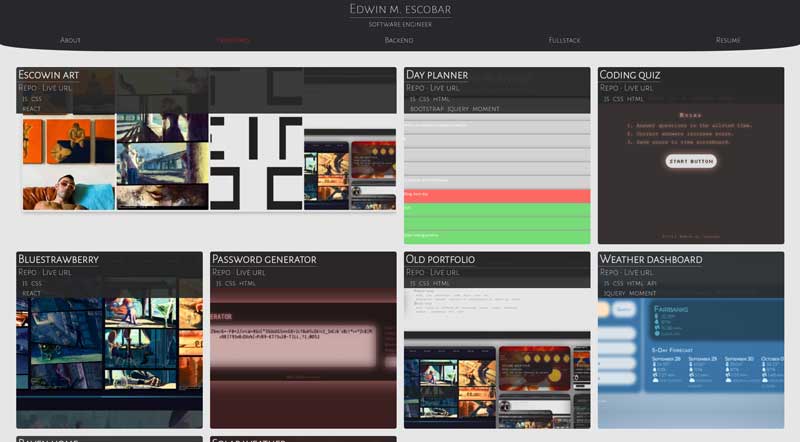The width and height of the screenshot is (800, 442).
Task: Click the Bootstrap tag on Day planner
Action: (x=427, y=109)
